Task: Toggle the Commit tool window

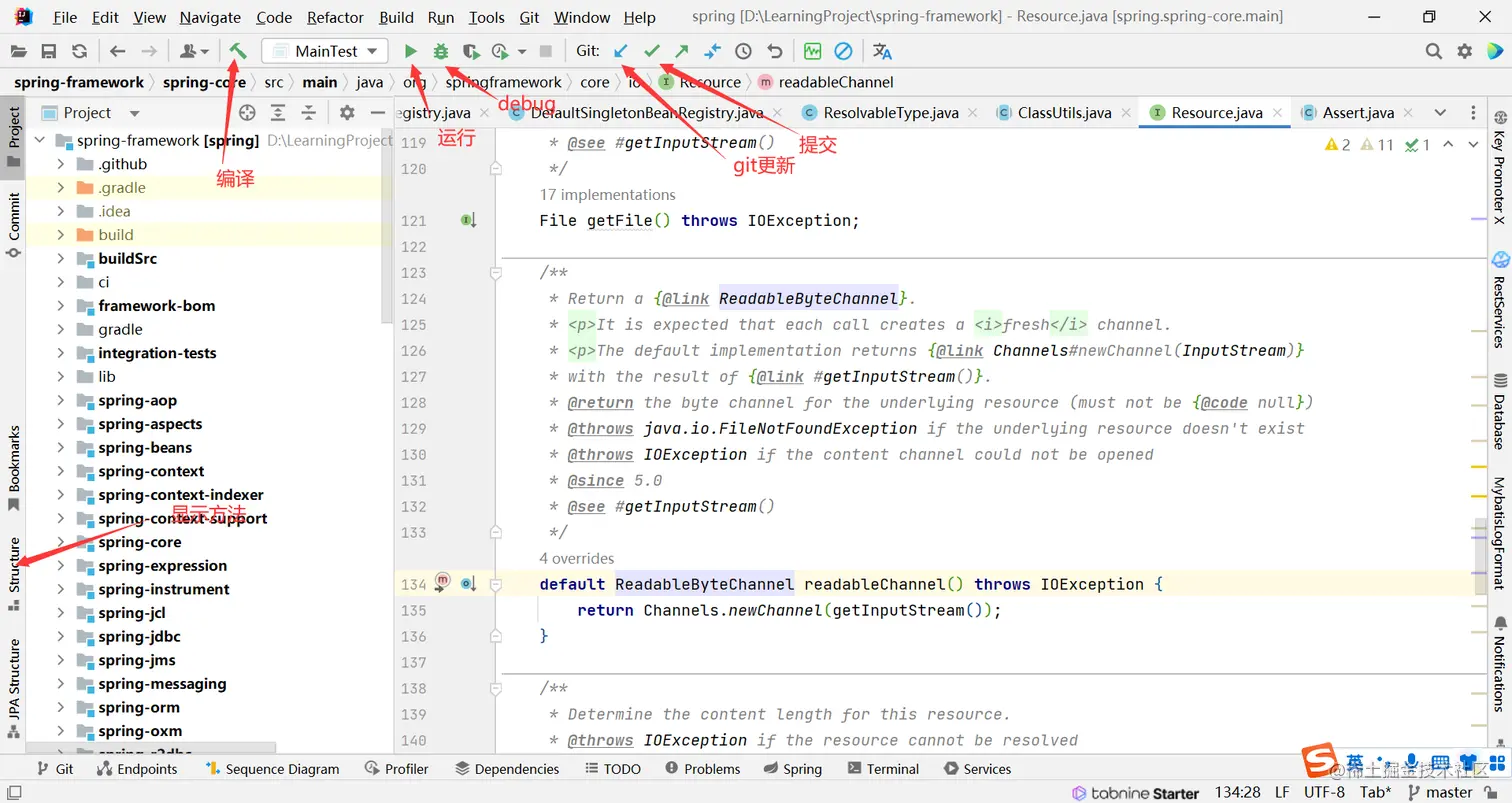Action: (x=14, y=225)
